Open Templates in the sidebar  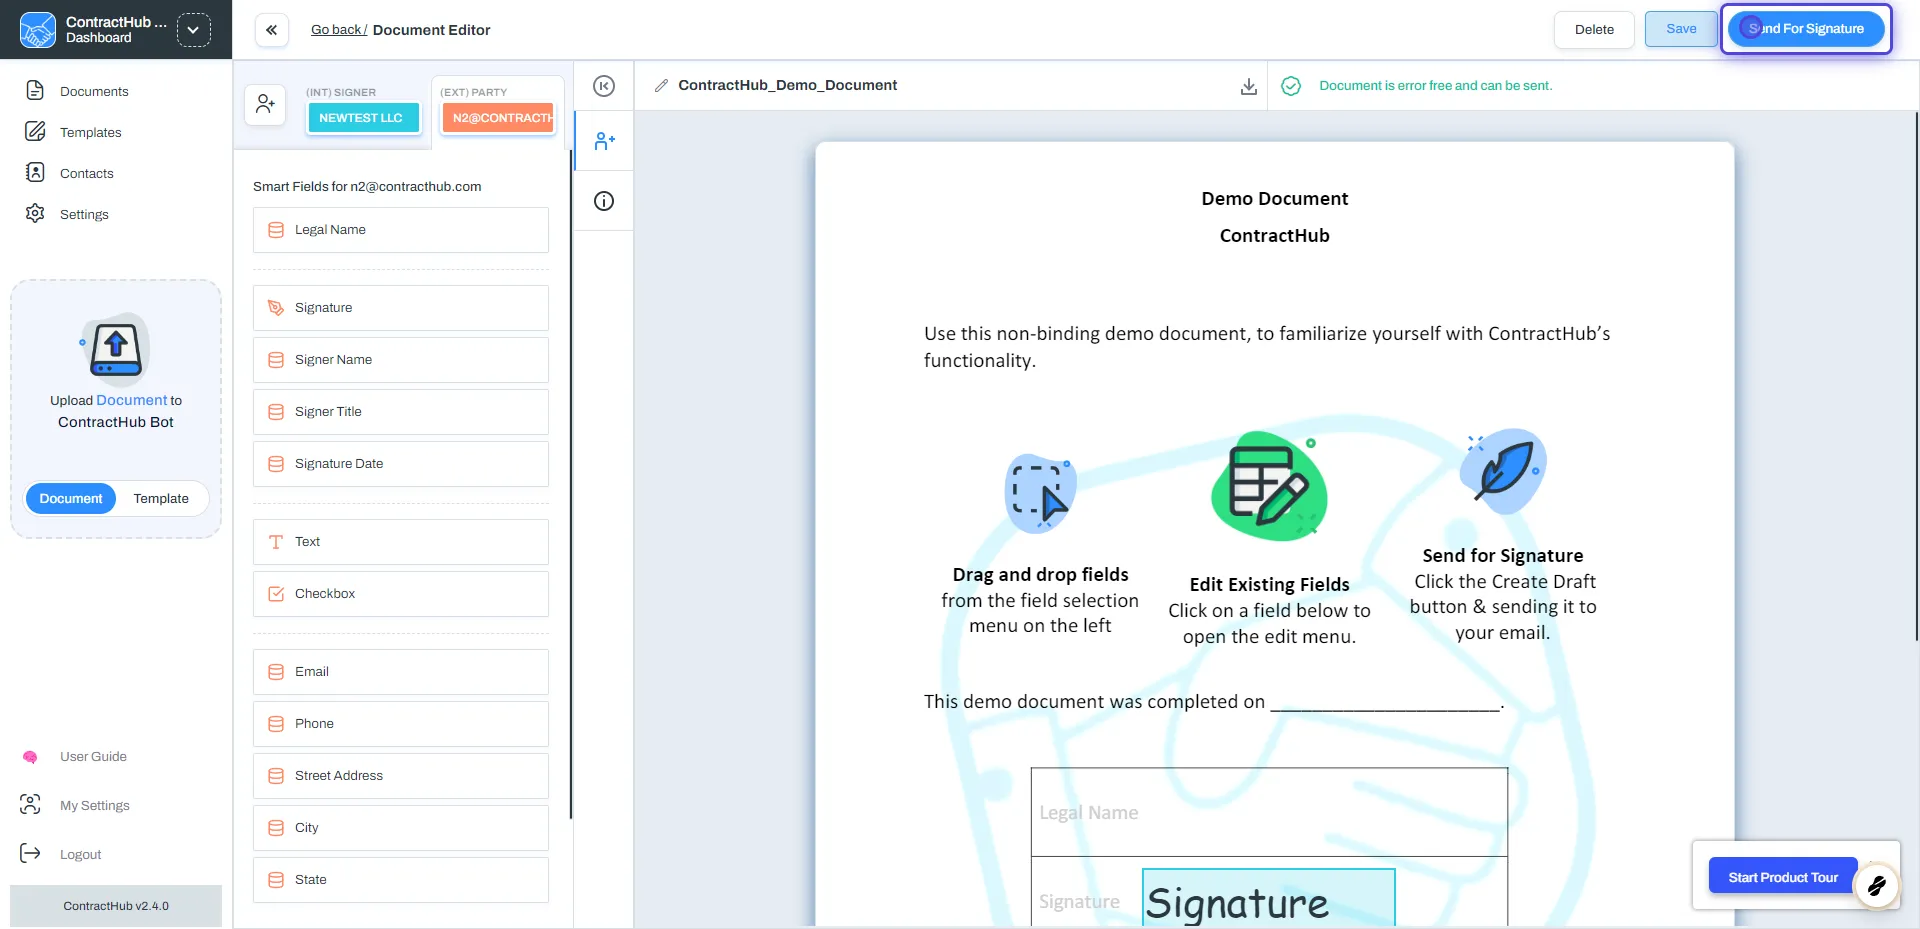pos(90,132)
